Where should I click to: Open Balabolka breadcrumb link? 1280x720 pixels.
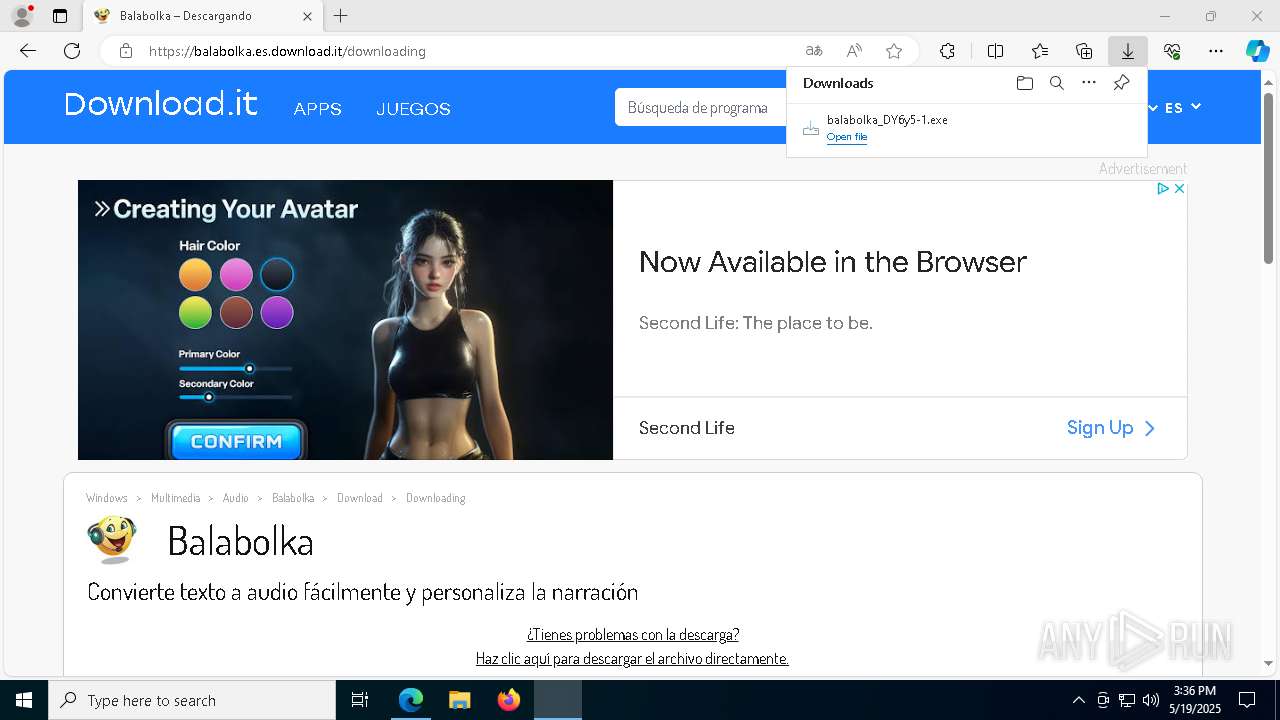coord(293,498)
